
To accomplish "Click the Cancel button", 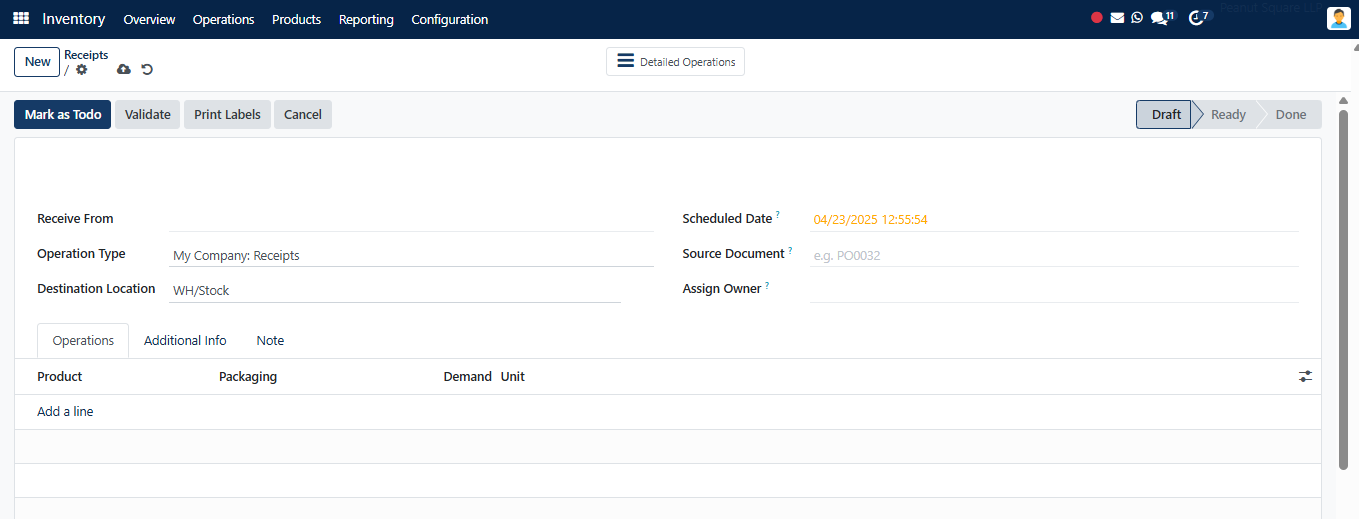I will click(x=303, y=115).
